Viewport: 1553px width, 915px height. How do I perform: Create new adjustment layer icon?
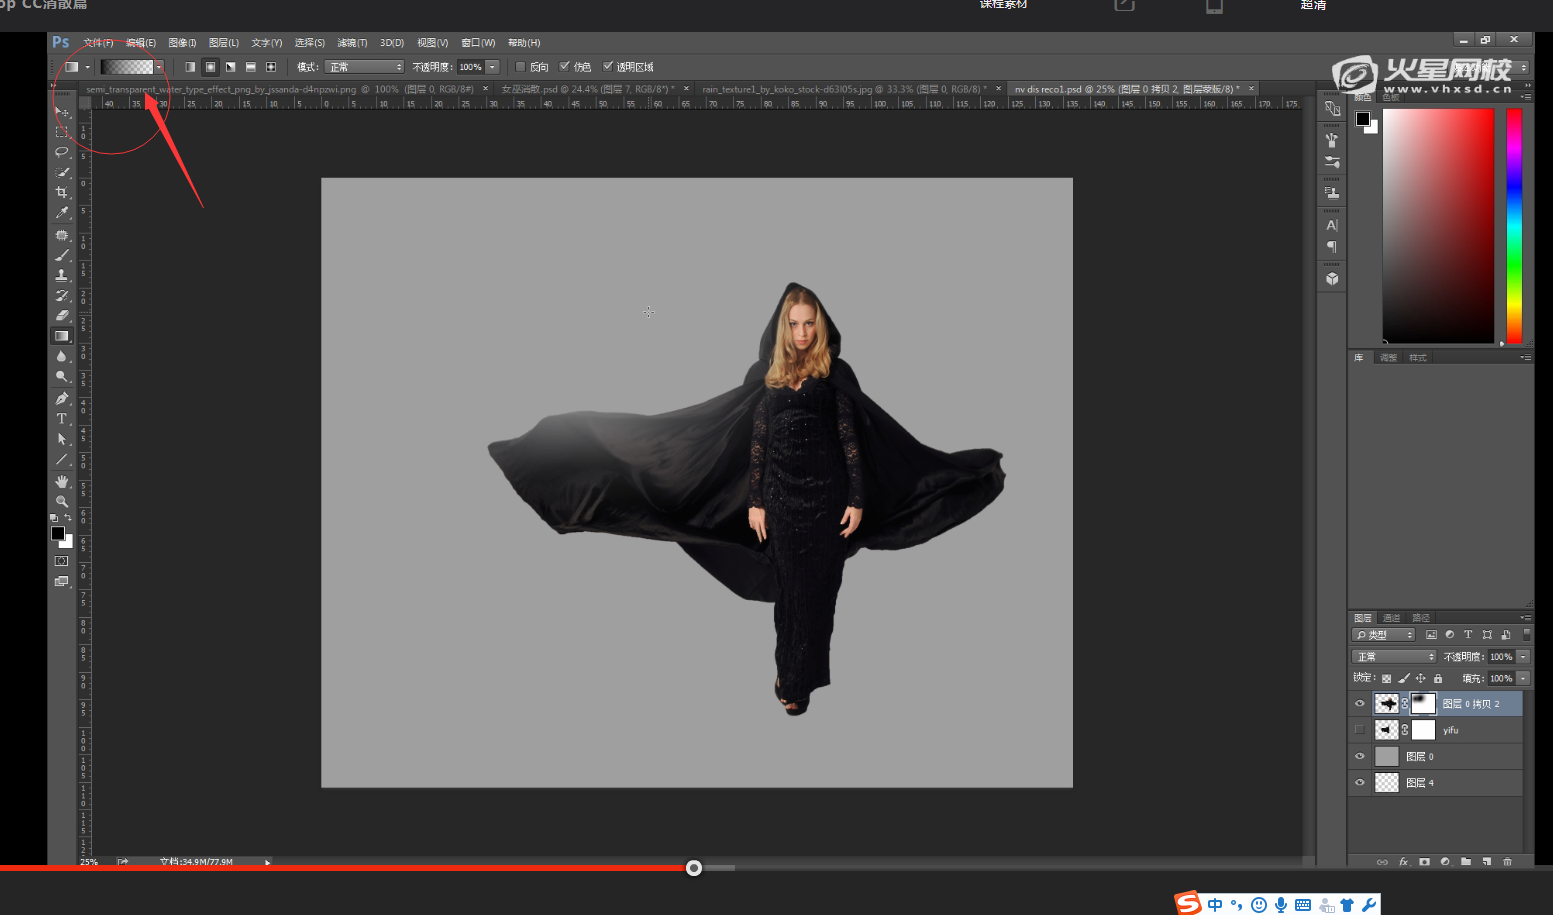pyautogui.click(x=1445, y=861)
